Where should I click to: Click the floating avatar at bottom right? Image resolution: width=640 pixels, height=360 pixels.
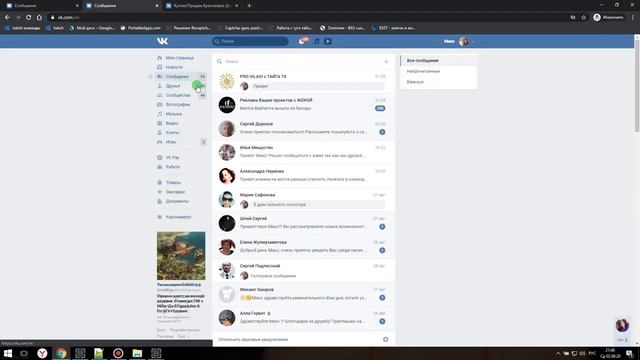pyautogui.click(x=622, y=325)
